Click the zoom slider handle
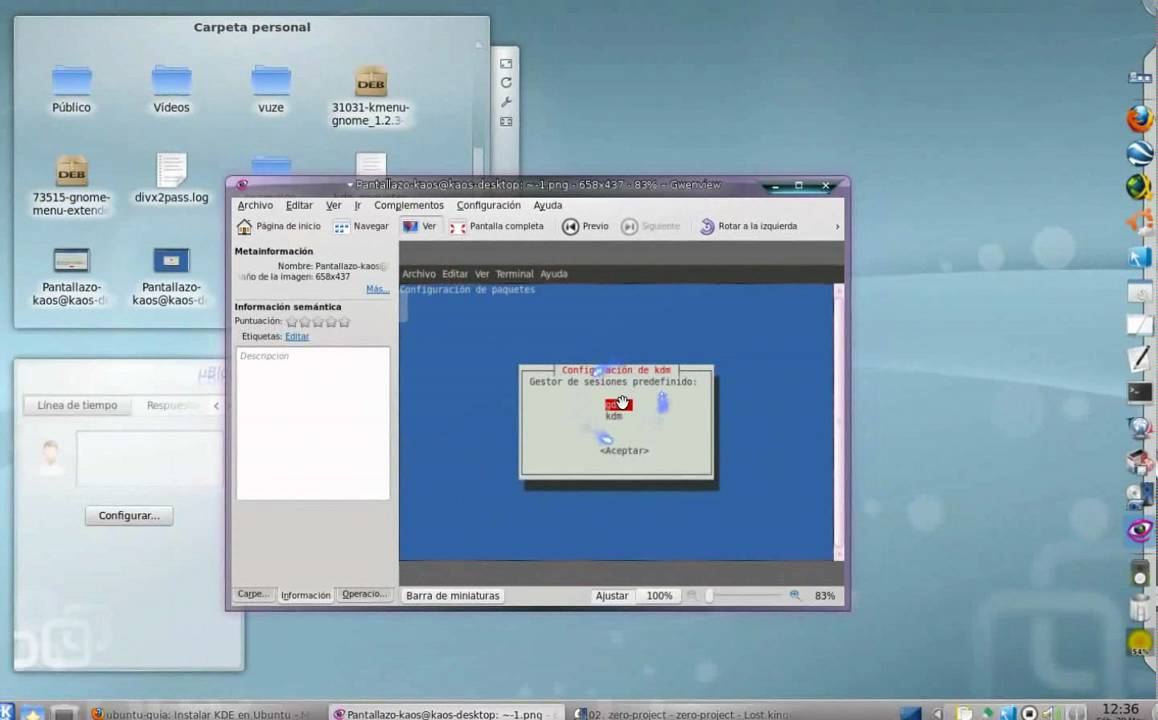Viewport: 1158px width, 720px height. coord(708,595)
